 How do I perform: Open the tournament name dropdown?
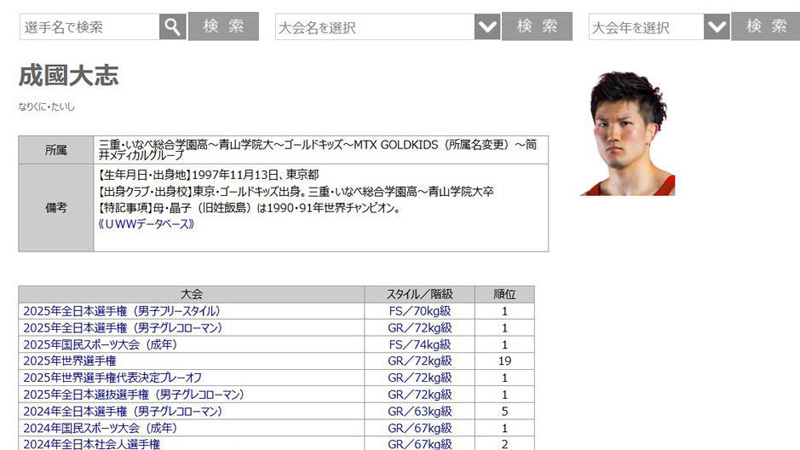(x=375, y=27)
